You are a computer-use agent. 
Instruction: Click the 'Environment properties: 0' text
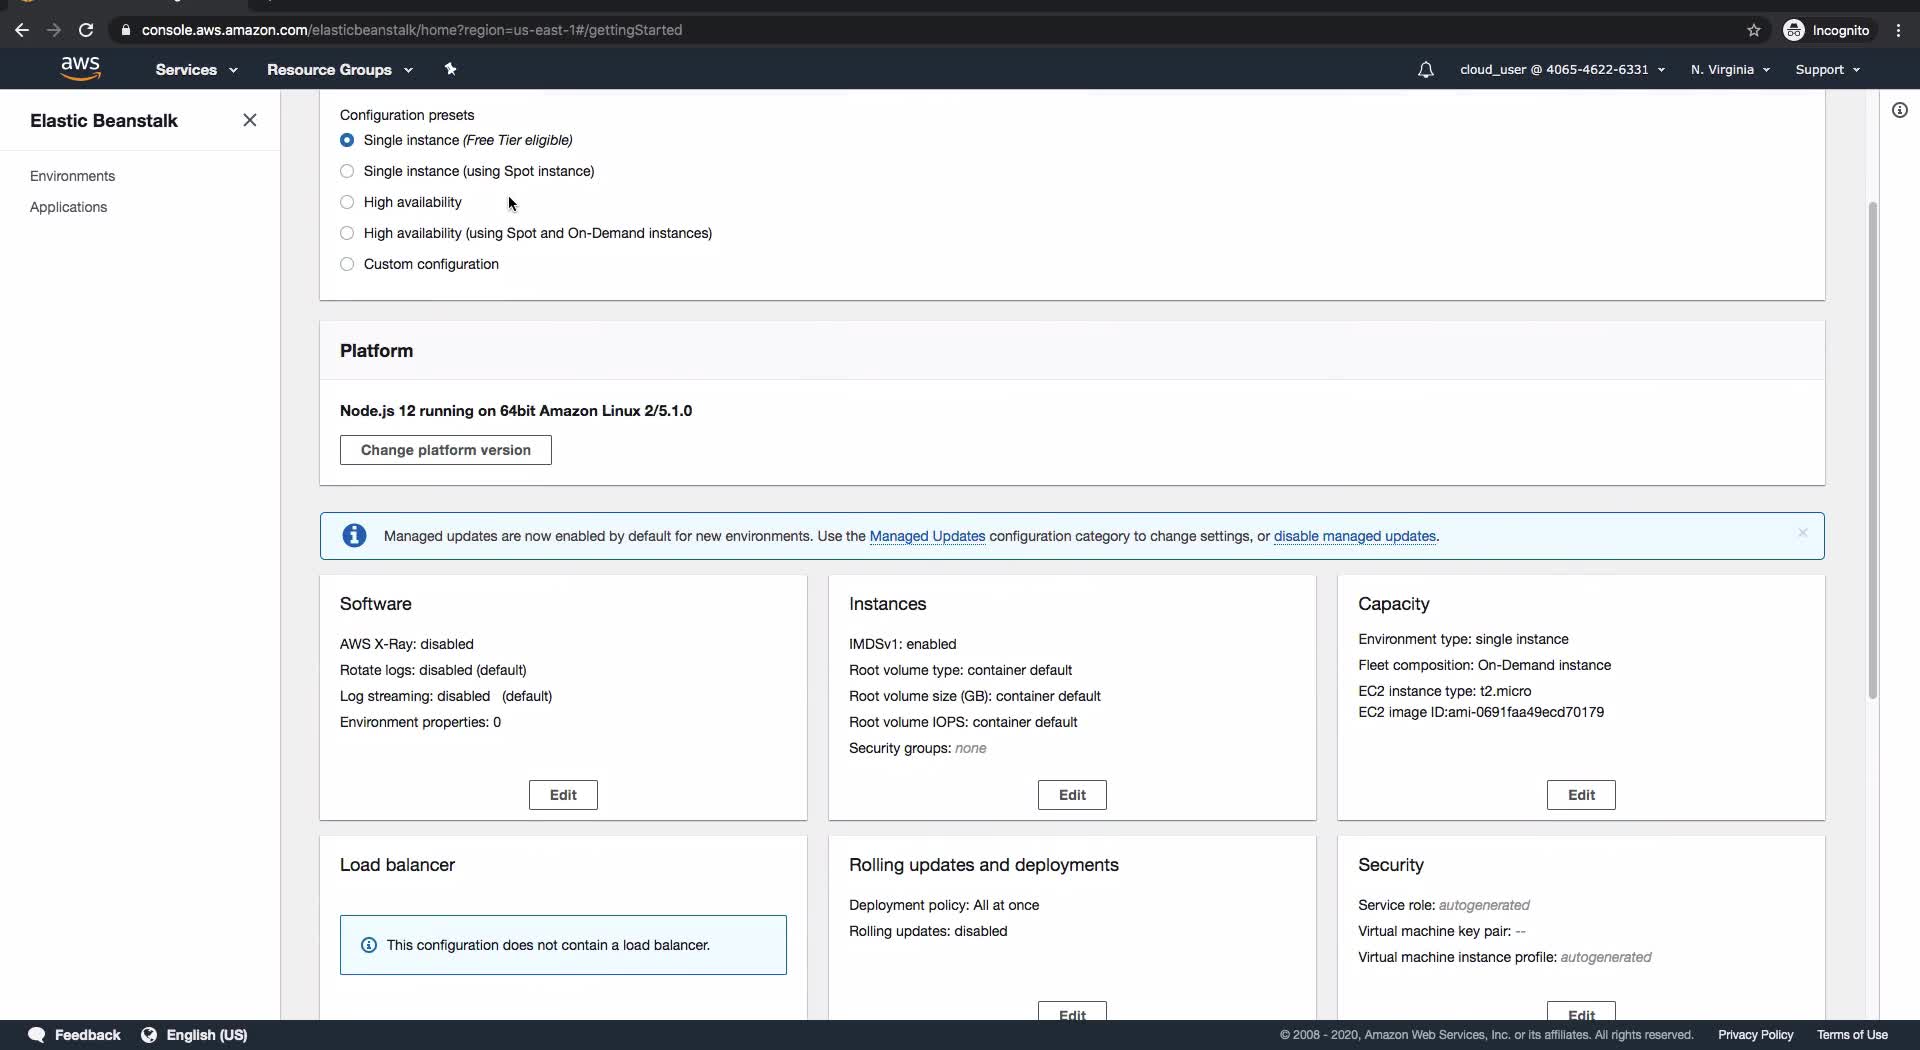[420, 722]
